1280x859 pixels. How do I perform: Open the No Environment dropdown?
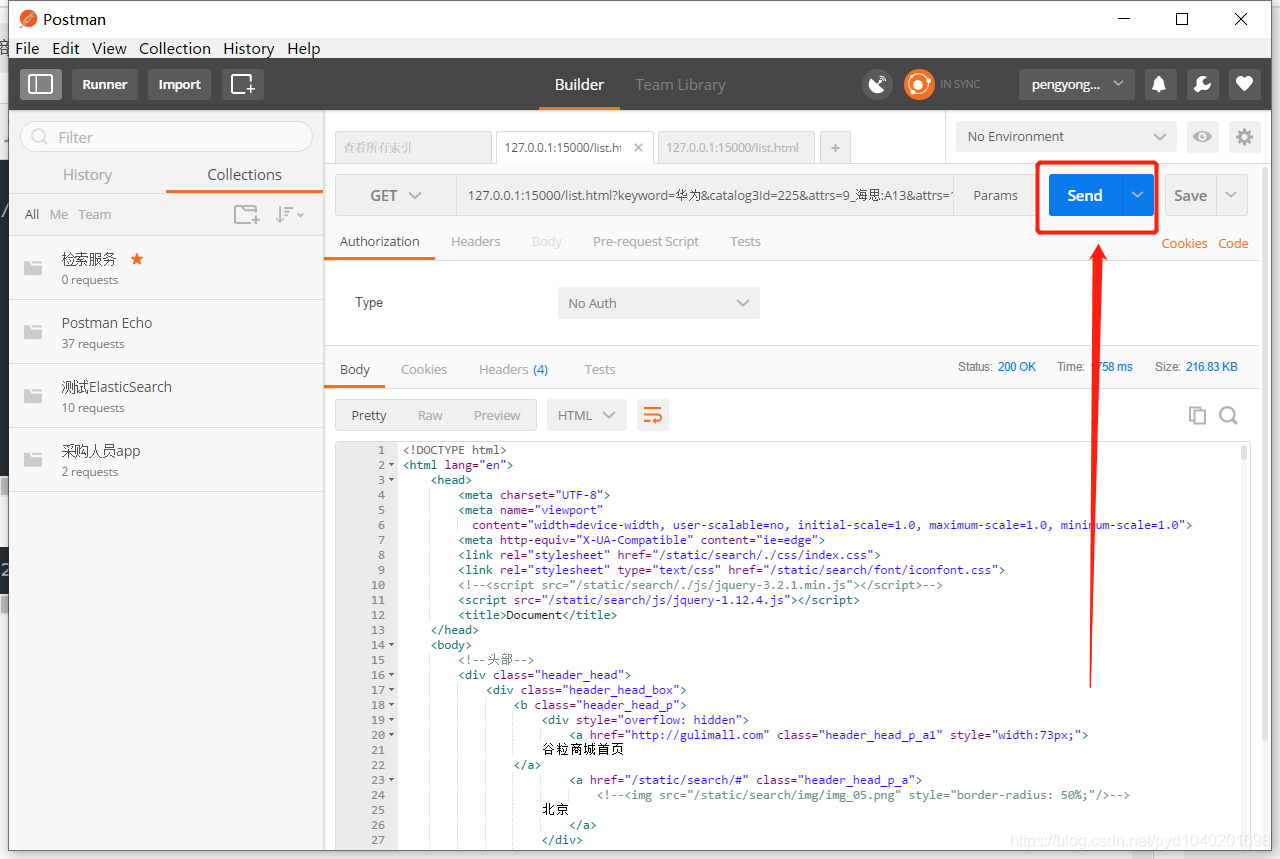(1066, 137)
